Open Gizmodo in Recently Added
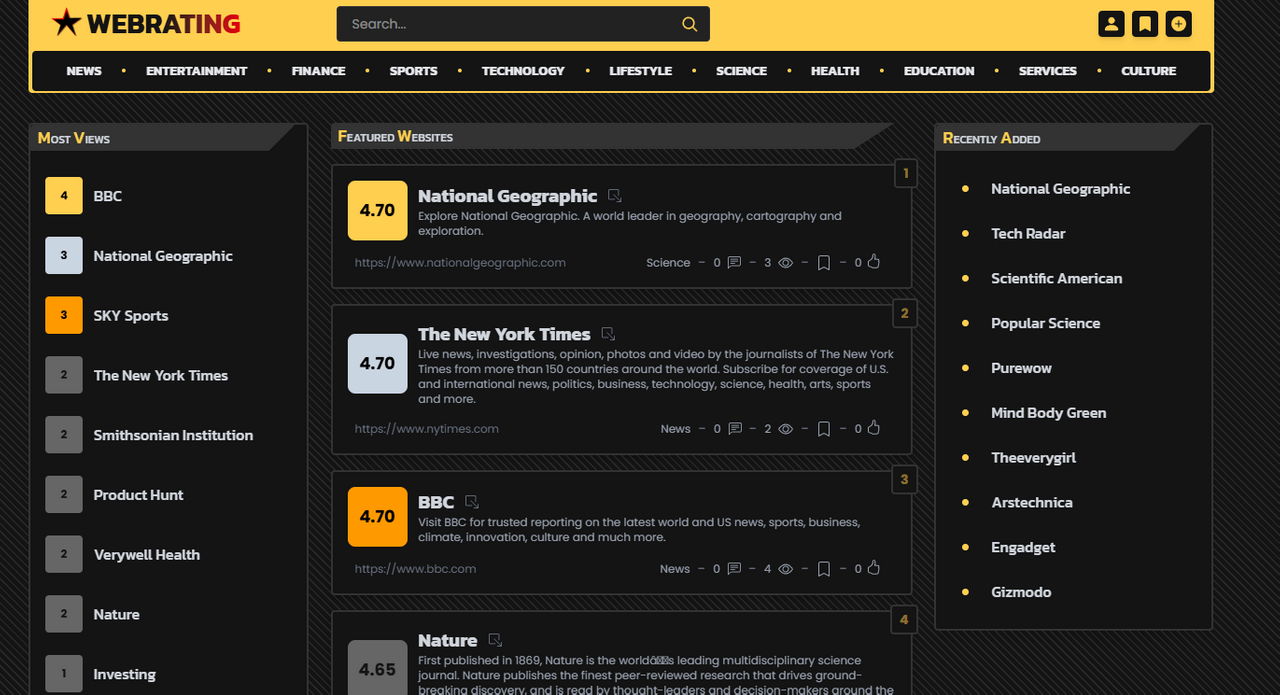The height and width of the screenshot is (695, 1280). (1021, 592)
